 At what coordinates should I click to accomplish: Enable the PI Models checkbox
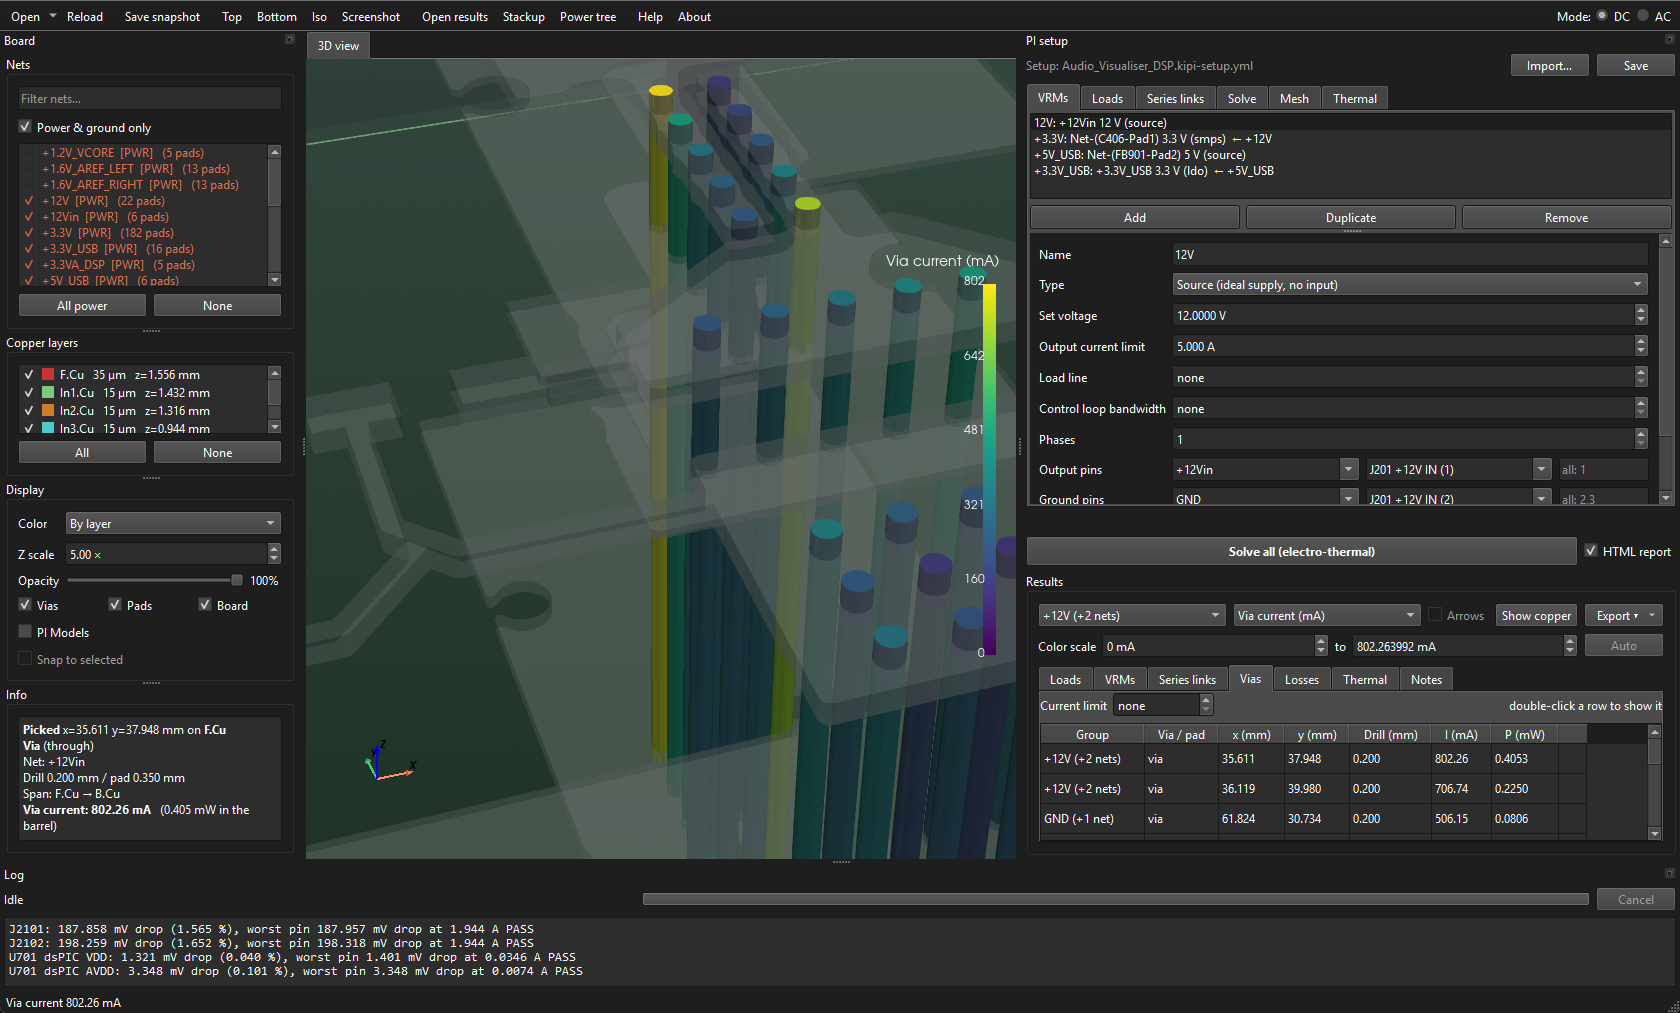point(25,632)
